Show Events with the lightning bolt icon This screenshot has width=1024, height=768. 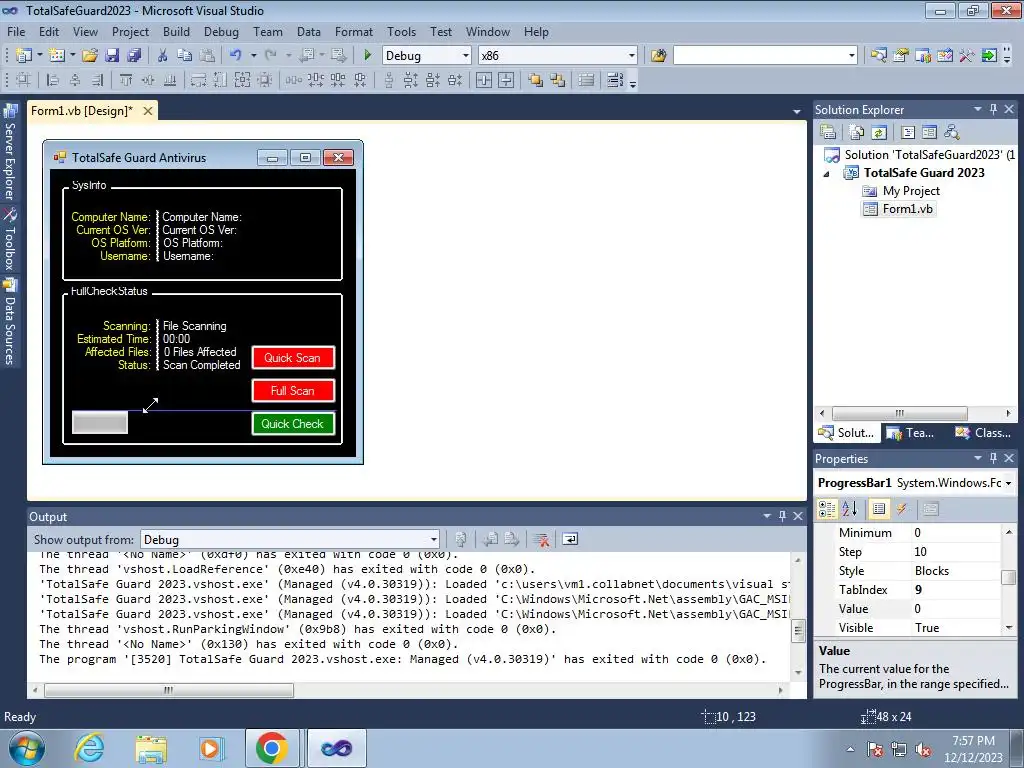pos(901,509)
